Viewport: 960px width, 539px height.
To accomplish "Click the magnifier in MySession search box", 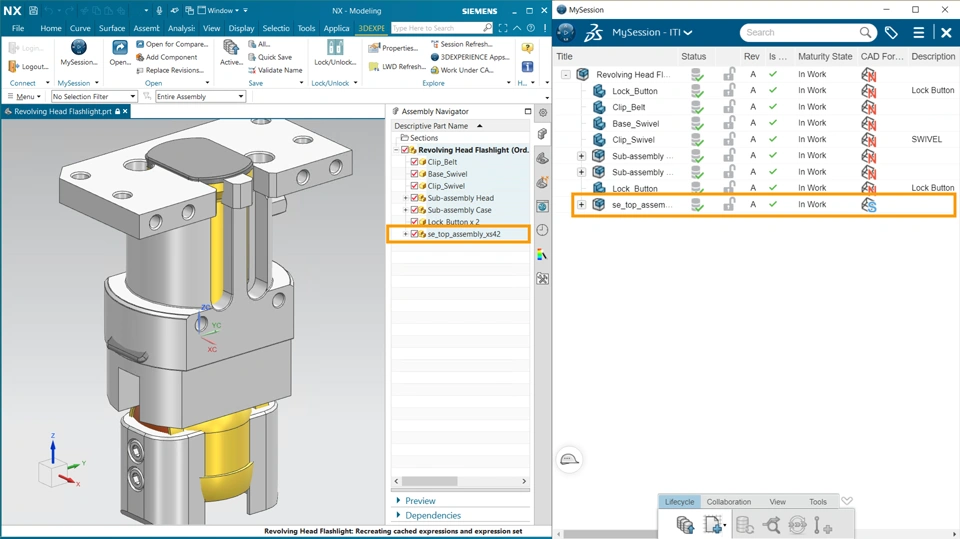I will click(865, 32).
